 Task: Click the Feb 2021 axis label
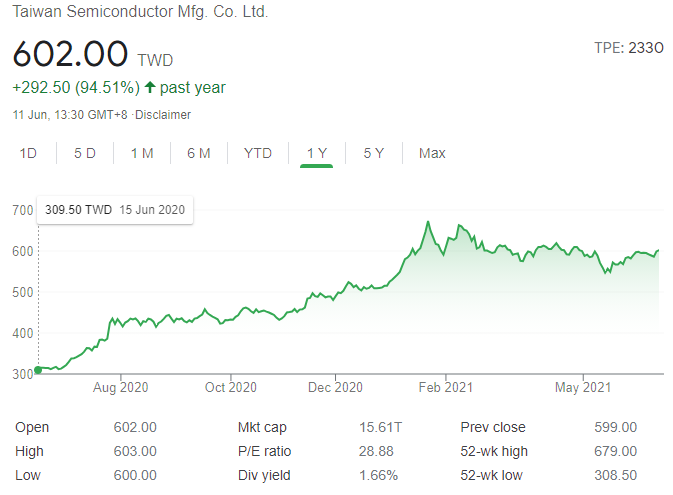pos(446,388)
